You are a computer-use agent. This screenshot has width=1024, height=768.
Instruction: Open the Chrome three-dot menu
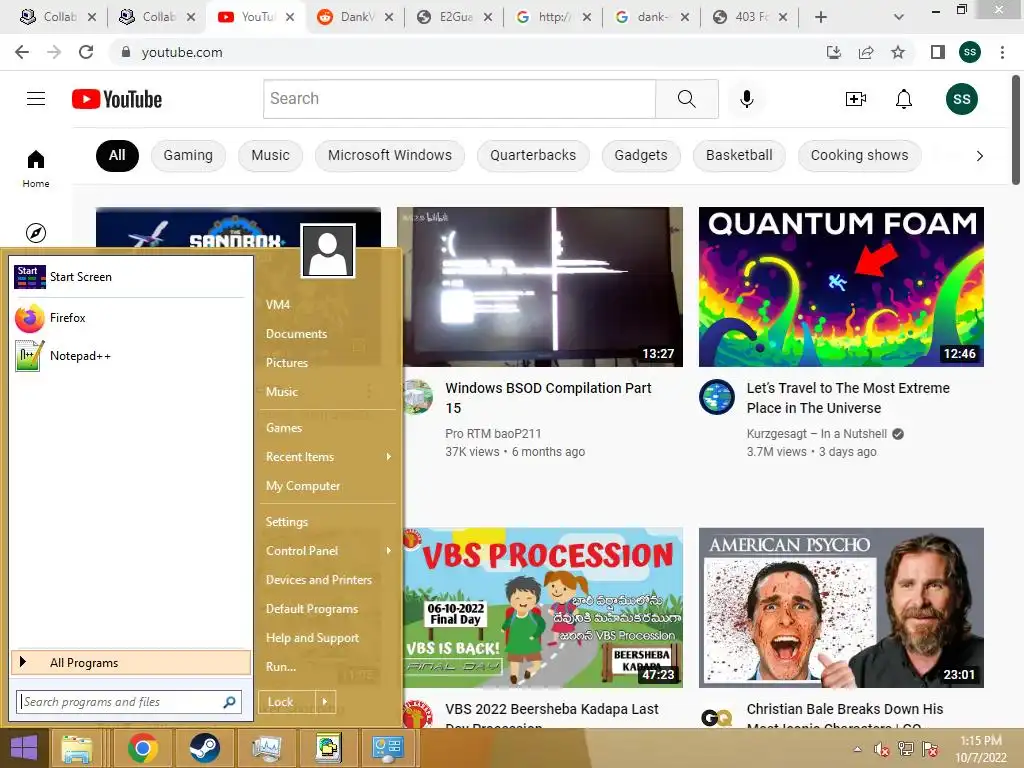tap(1002, 52)
